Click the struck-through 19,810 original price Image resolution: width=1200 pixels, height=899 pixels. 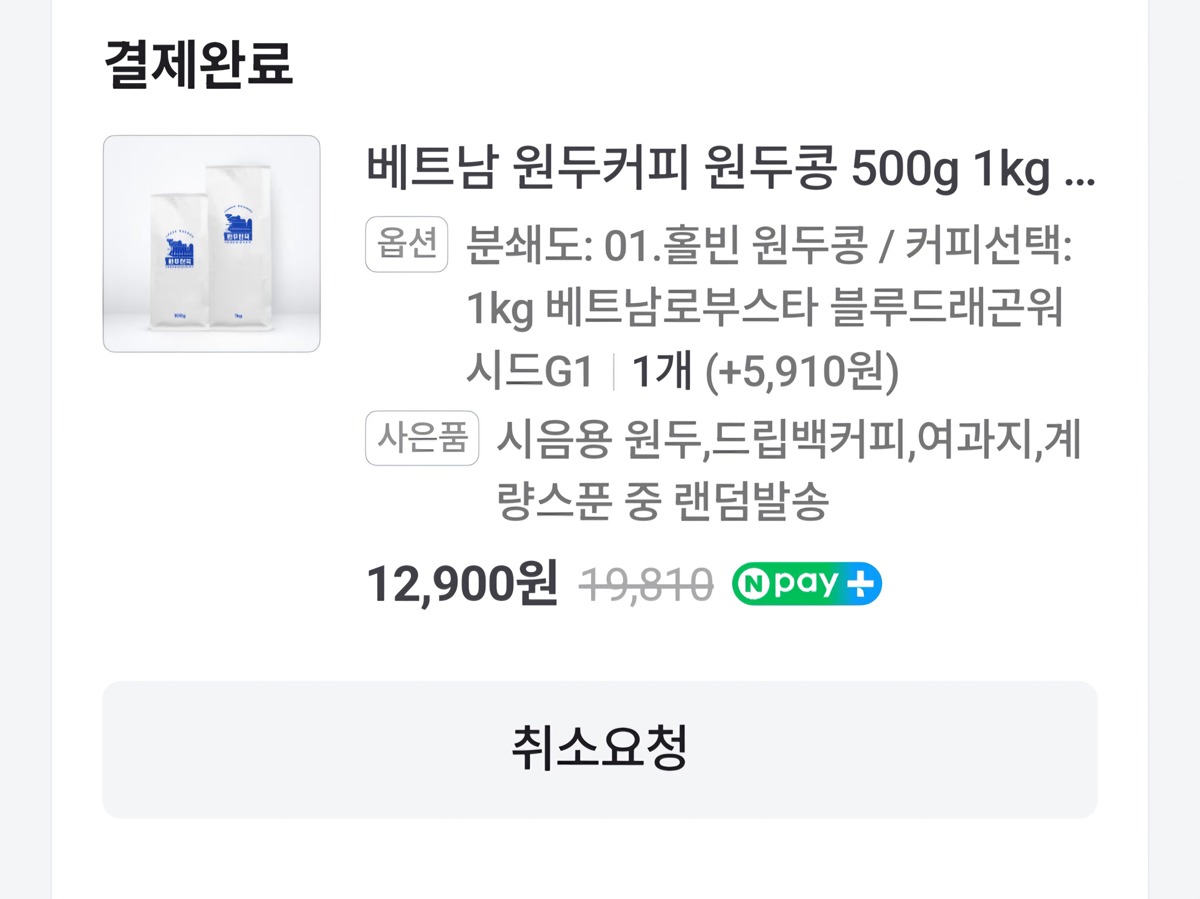[646, 584]
